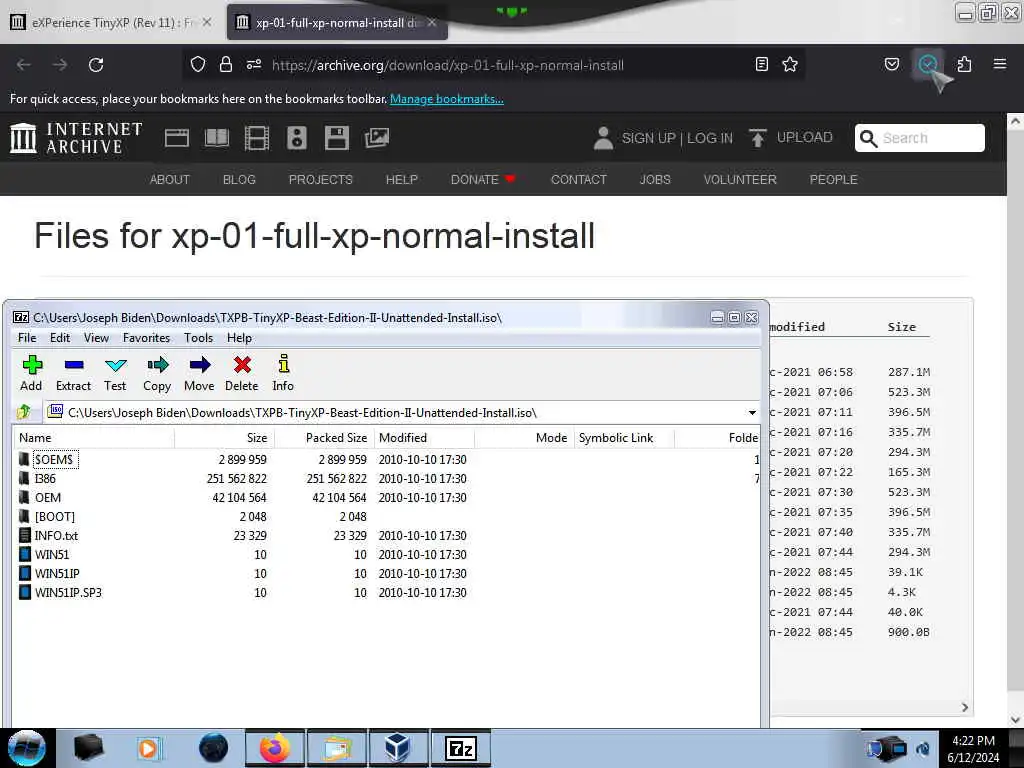Open the browser Extensions puzzle icon
Image resolution: width=1024 pixels, height=768 pixels.
(964, 65)
